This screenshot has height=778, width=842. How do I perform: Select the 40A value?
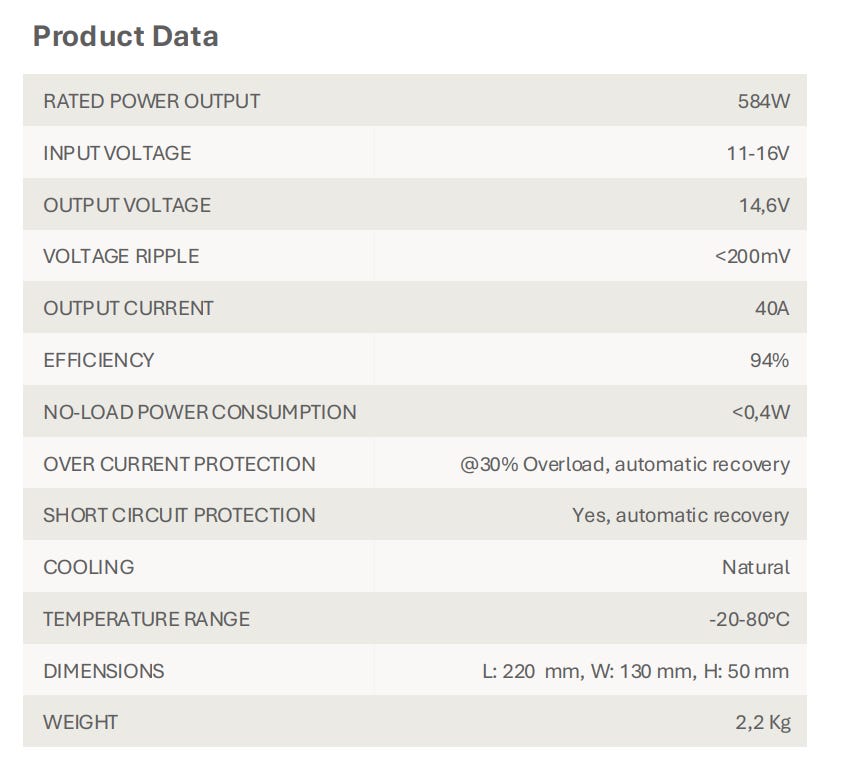tap(772, 308)
